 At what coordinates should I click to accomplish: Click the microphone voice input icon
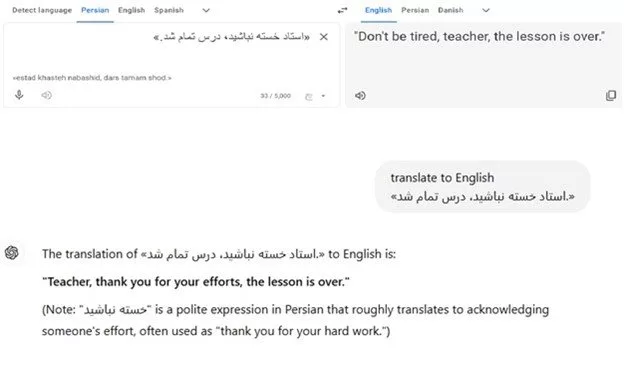tap(19, 95)
